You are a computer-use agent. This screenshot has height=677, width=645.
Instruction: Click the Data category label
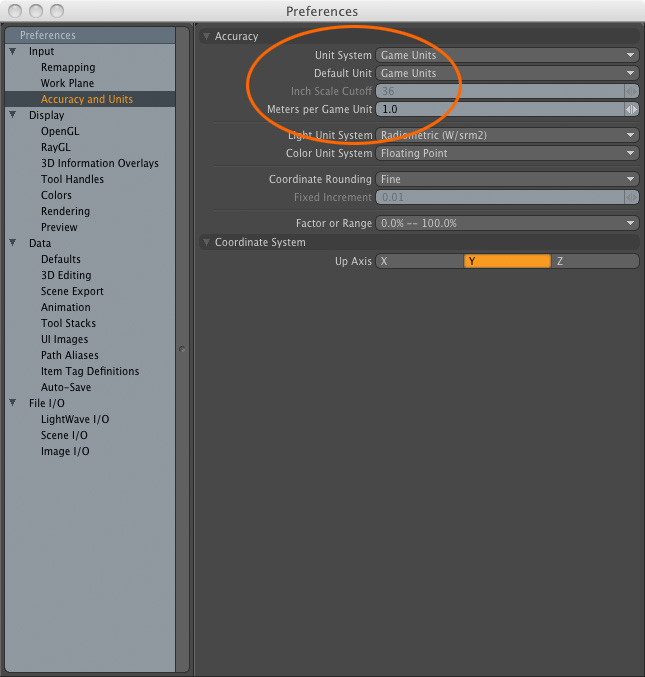click(x=40, y=243)
